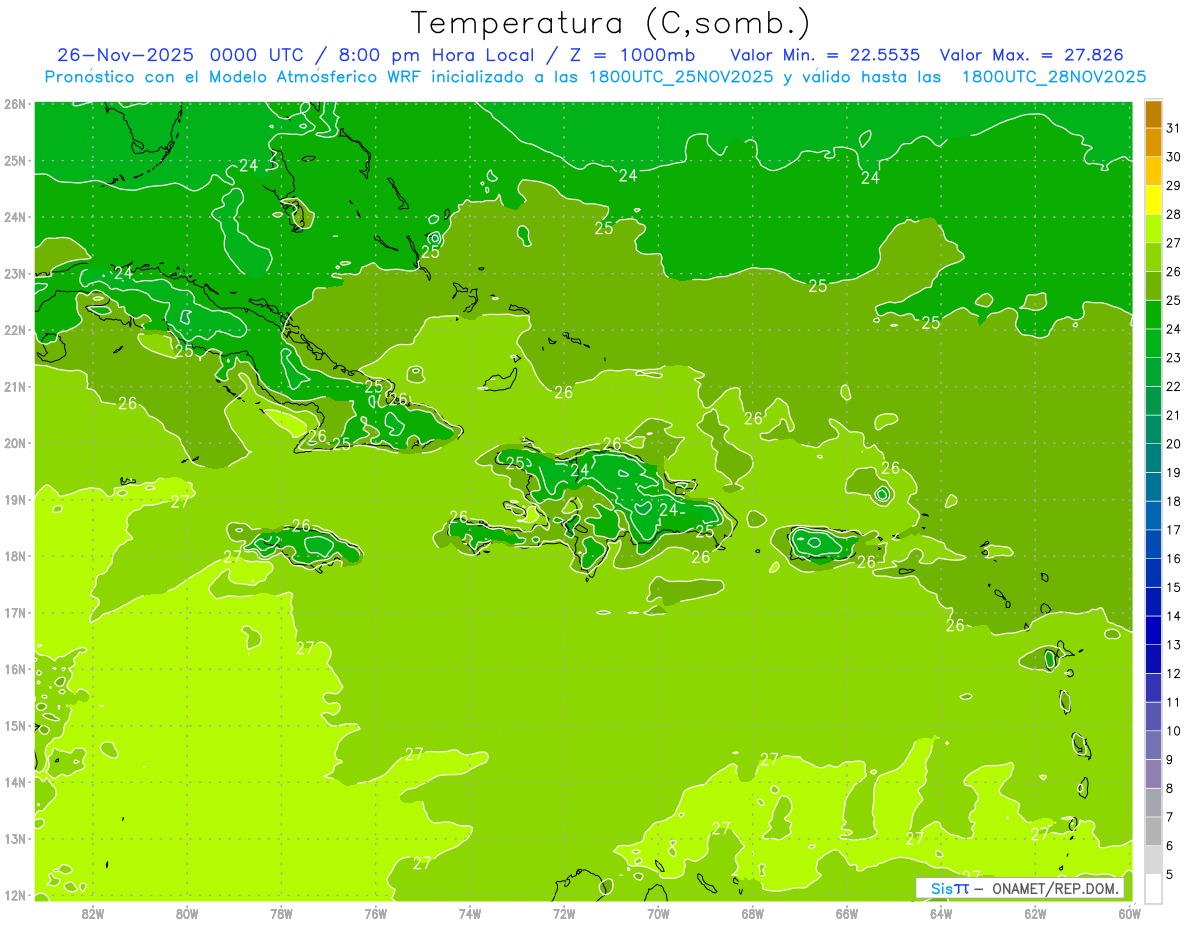The width and height of the screenshot is (1200, 927).
Task: Click the 15N latitude axis label
Action: click(15, 725)
